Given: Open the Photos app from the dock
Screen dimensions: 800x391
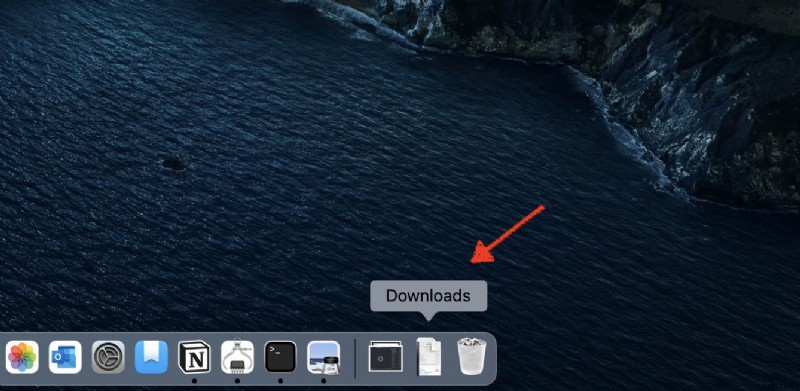Looking at the screenshot, I should click(x=22, y=357).
